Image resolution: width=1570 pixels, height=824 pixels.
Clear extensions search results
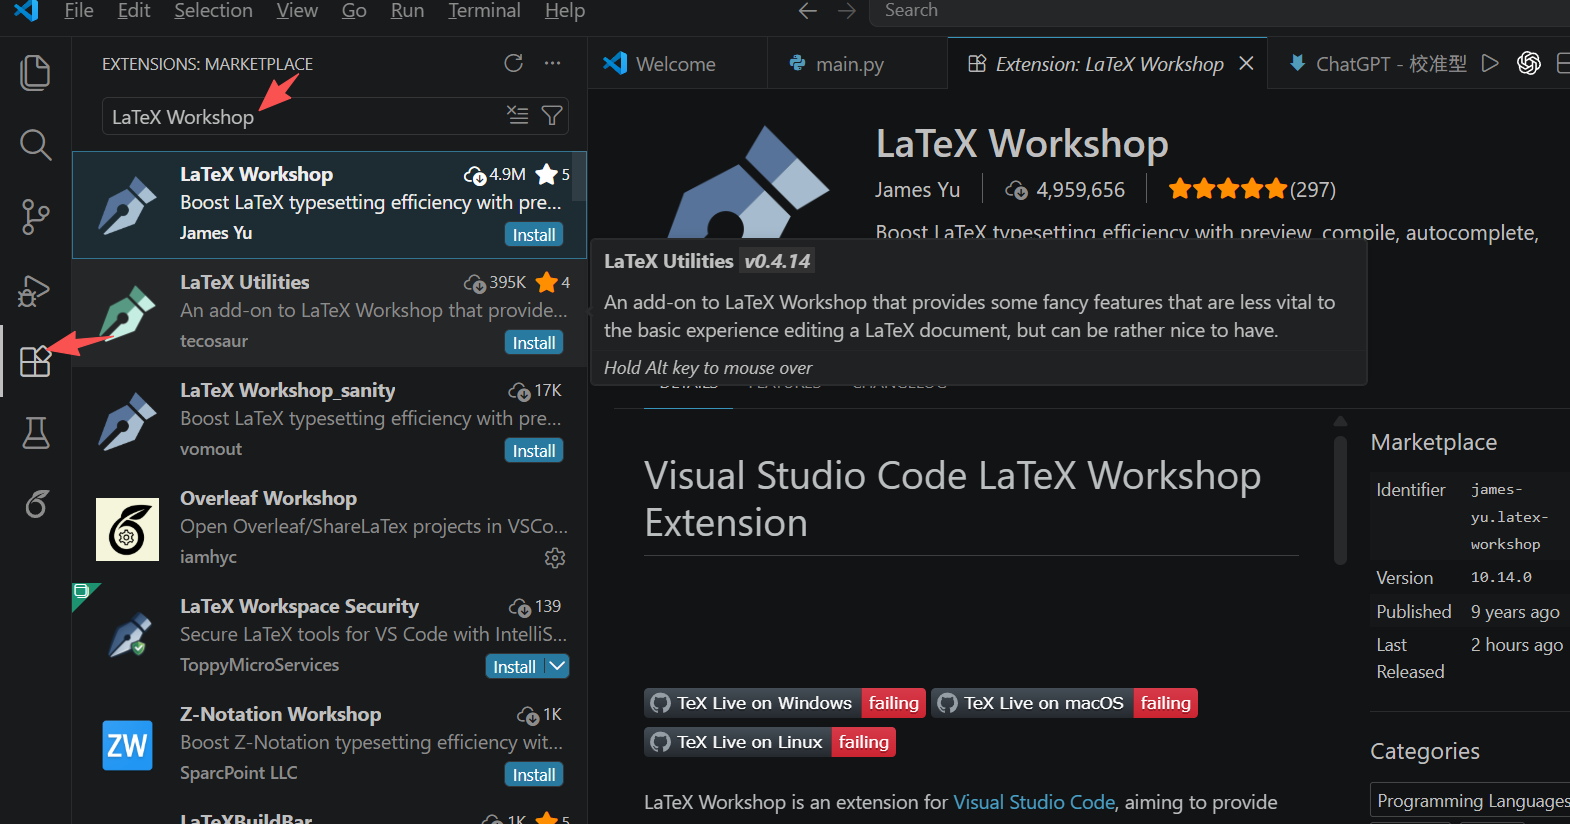coord(517,115)
